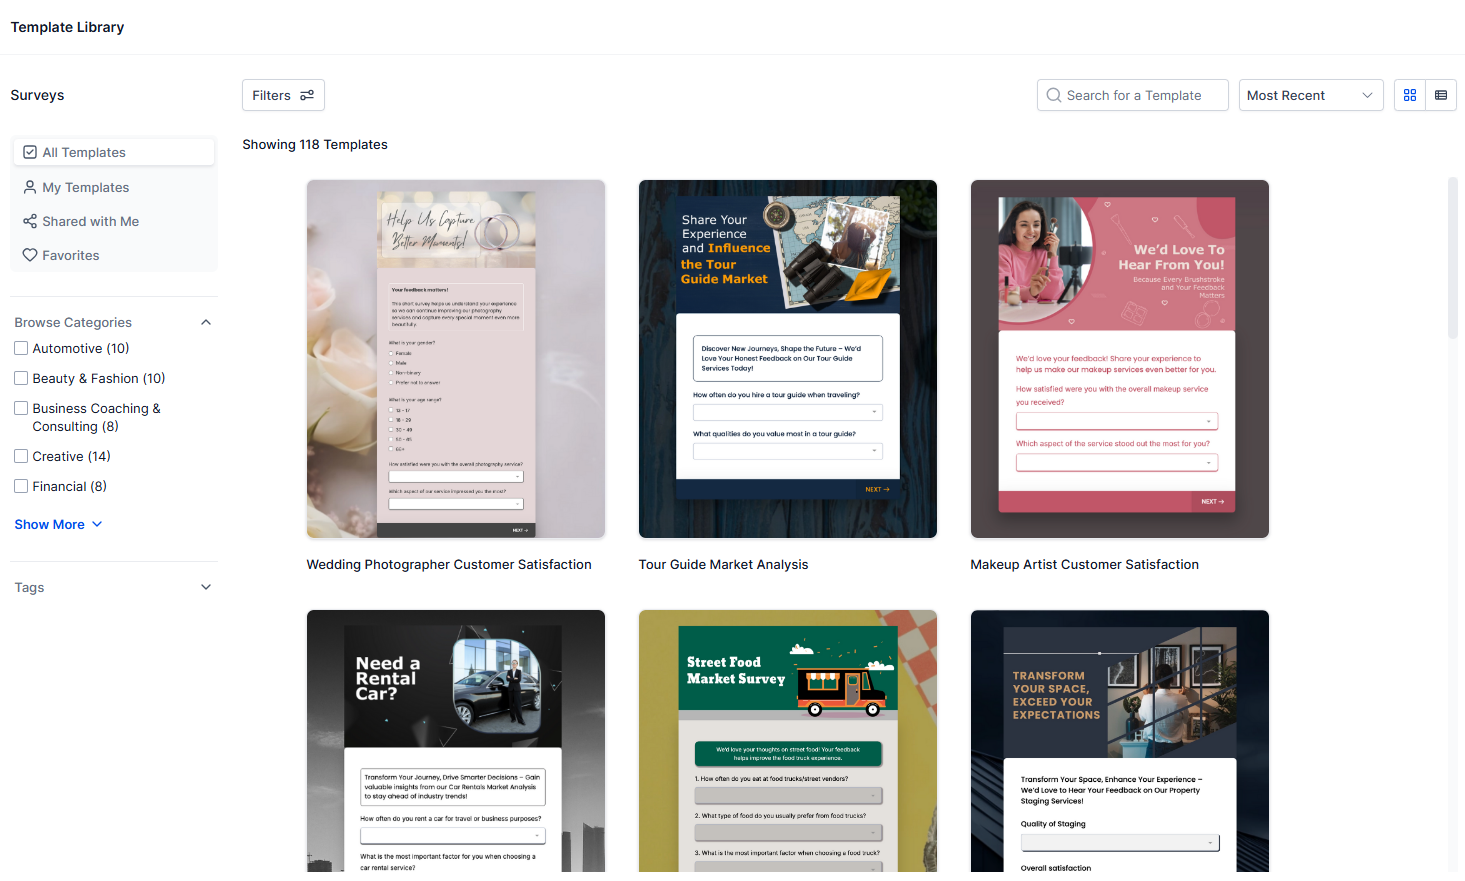Viewport: 1465px width, 881px height.
Task: Check the Beauty & Fashion filter
Action: [x=20, y=378]
